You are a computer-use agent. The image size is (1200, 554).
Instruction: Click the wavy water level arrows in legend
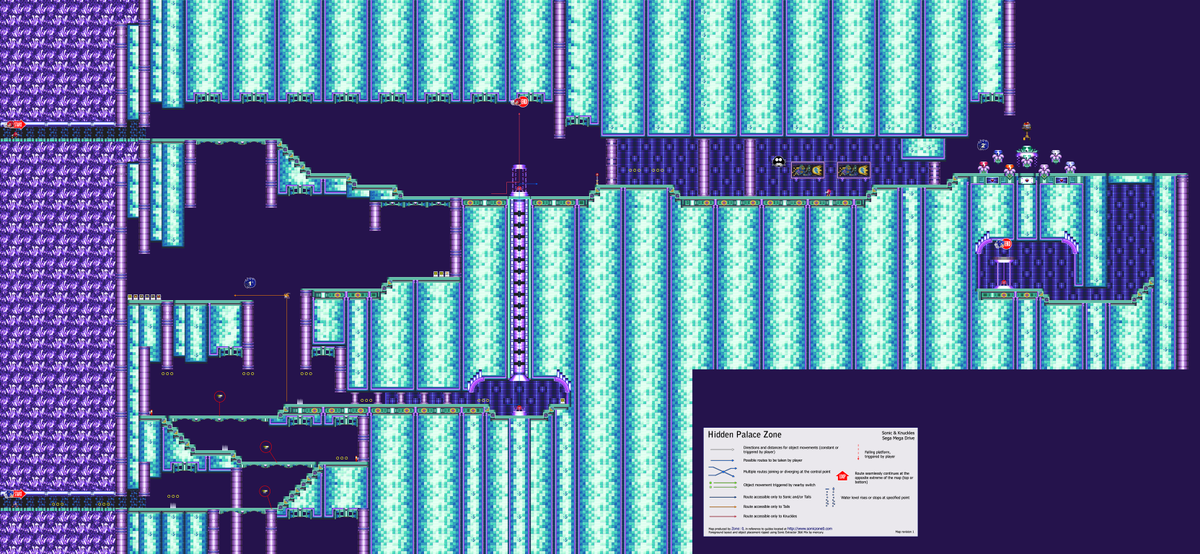[x=830, y=497]
